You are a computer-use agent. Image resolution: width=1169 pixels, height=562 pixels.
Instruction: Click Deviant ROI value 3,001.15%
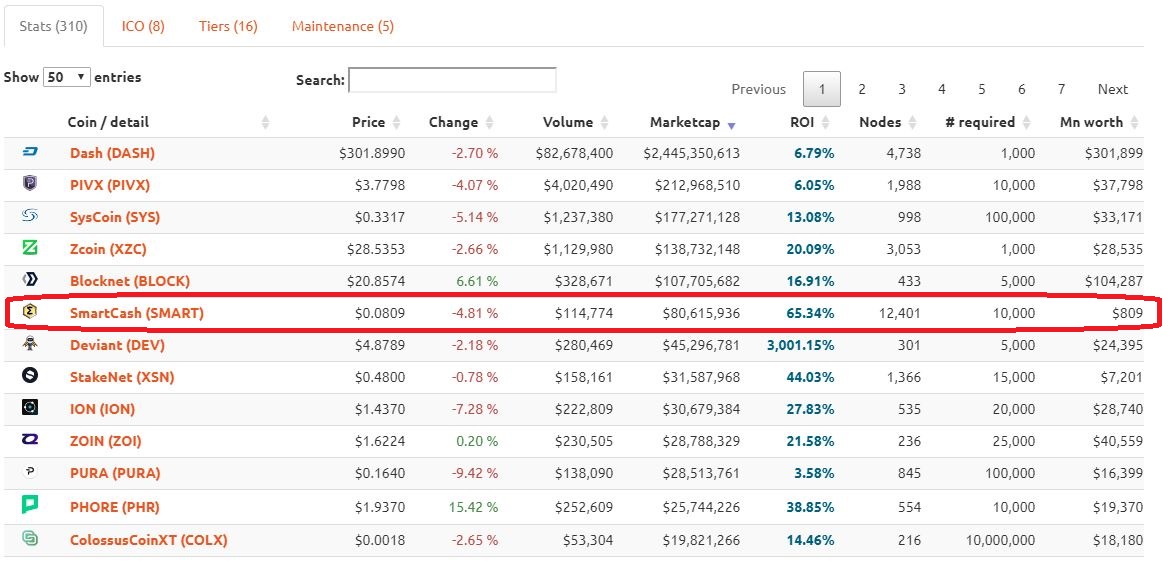(x=800, y=345)
